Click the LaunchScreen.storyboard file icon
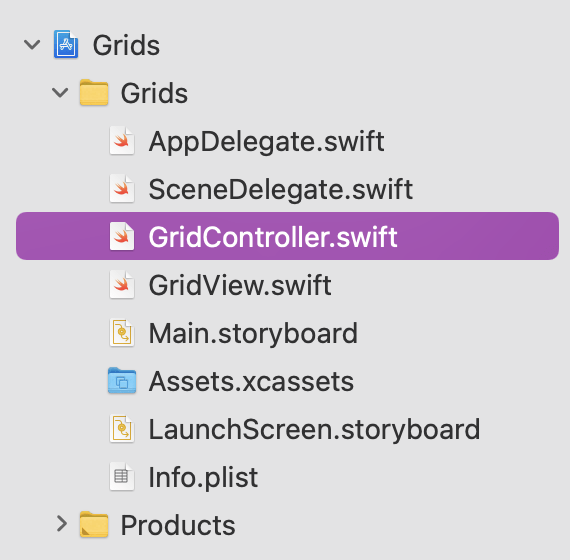The height and width of the screenshot is (560, 570). coord(122,429)
